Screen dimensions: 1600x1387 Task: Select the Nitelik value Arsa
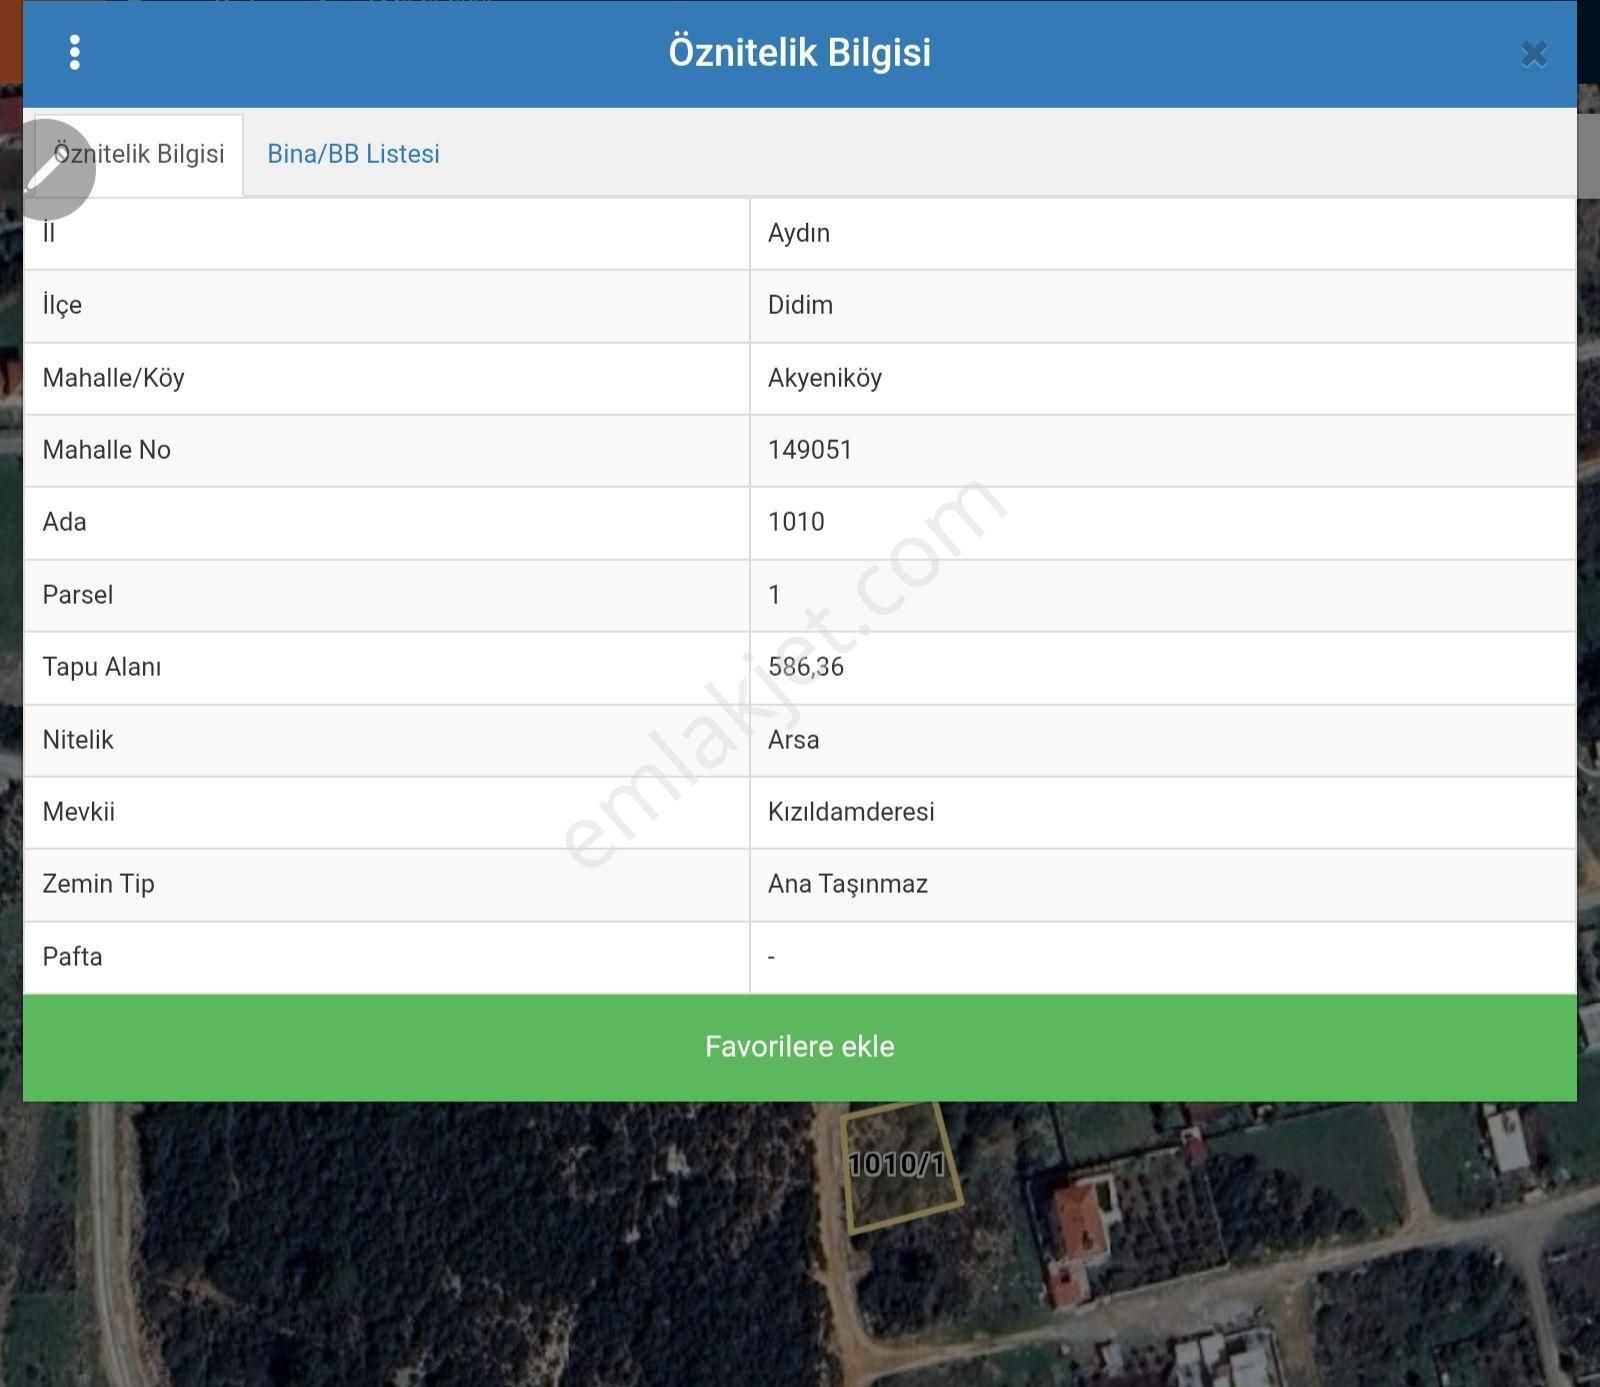794,740
